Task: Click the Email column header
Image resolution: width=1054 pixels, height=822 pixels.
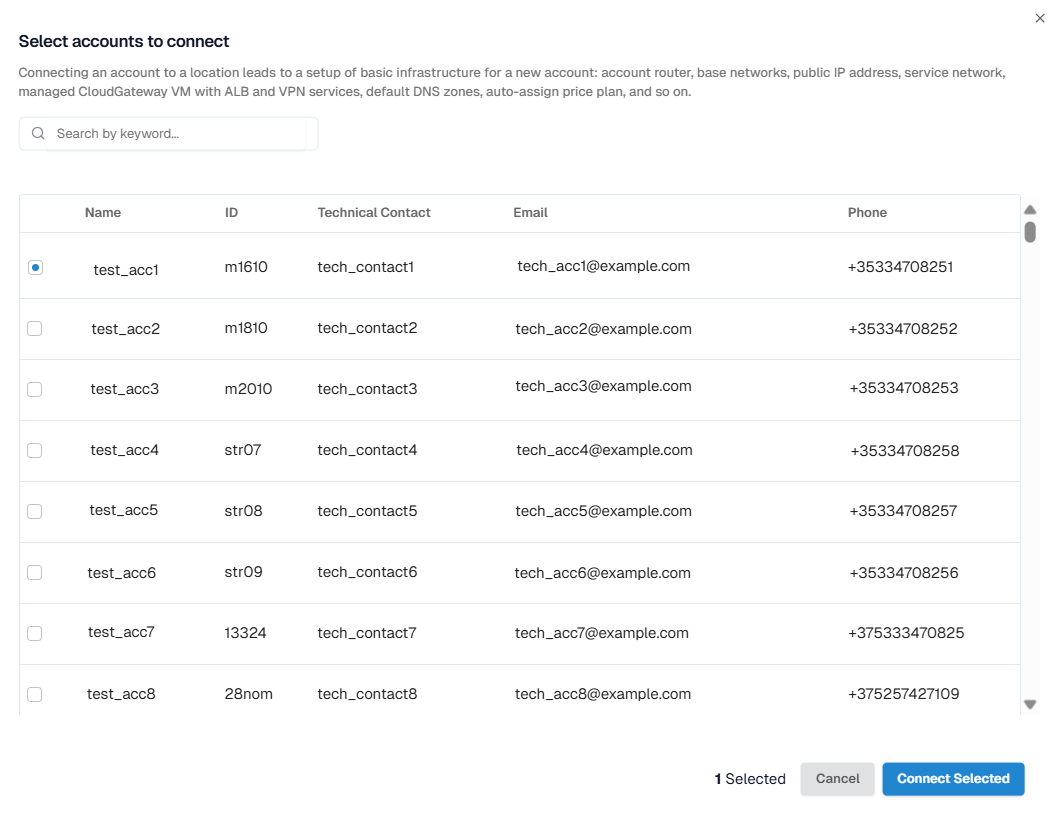Action: (530, 213)
